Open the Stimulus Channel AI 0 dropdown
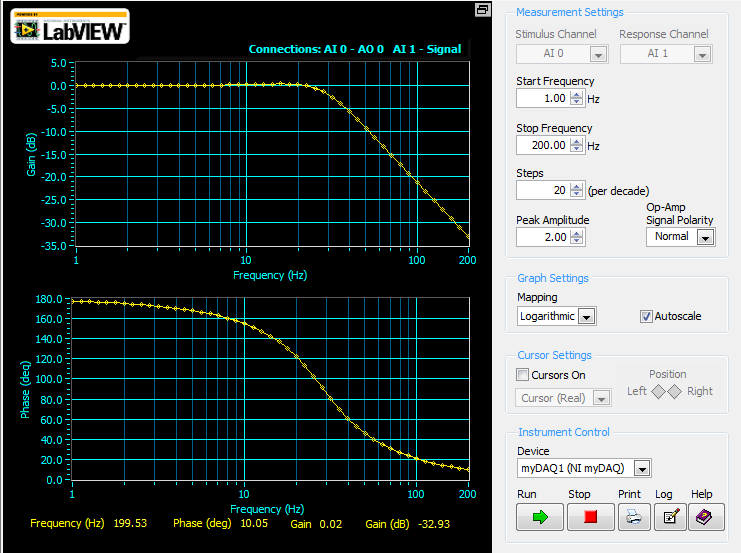Screen dimensions: 741x553 tap(598, 54)
